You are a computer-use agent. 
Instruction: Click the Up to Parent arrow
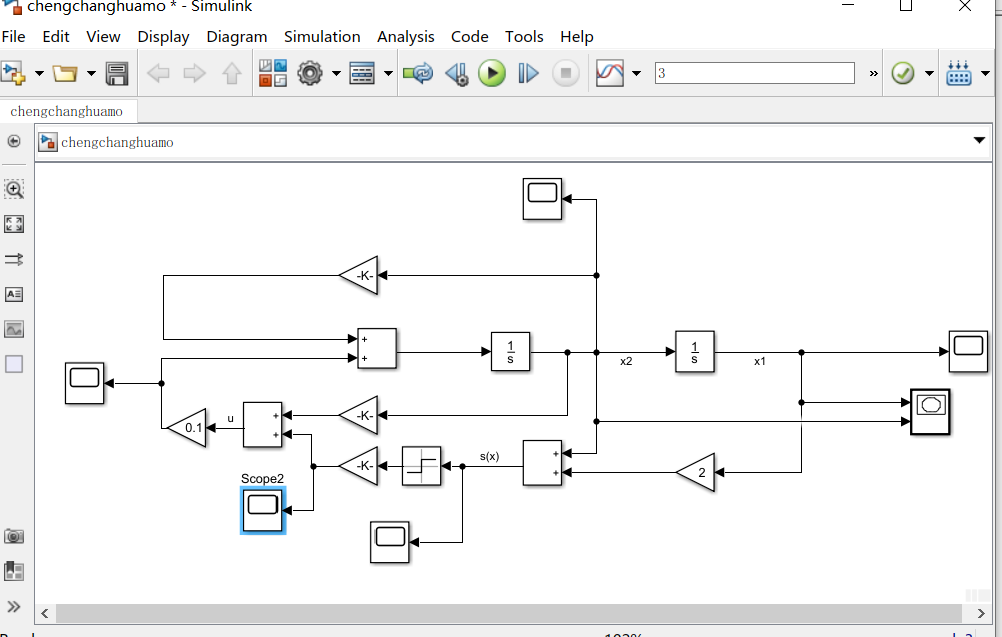231,73
